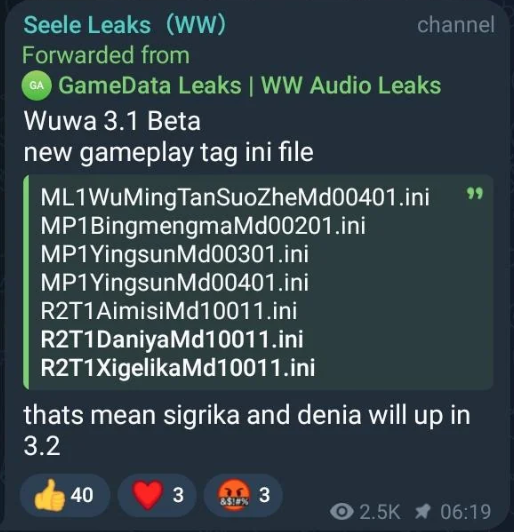The image size is (514, 532).
Task: Click the quote marks icon in block
Action: 475,194
